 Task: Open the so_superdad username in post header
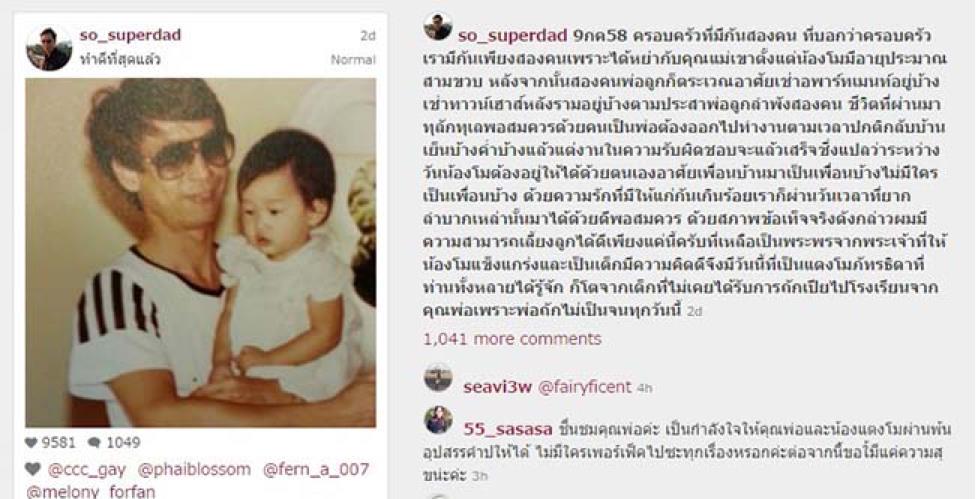[130, 35]
